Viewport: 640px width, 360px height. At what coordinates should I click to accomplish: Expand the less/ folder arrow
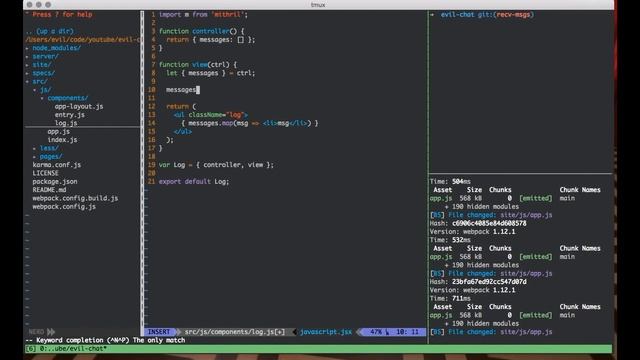[x=35, y=148]
